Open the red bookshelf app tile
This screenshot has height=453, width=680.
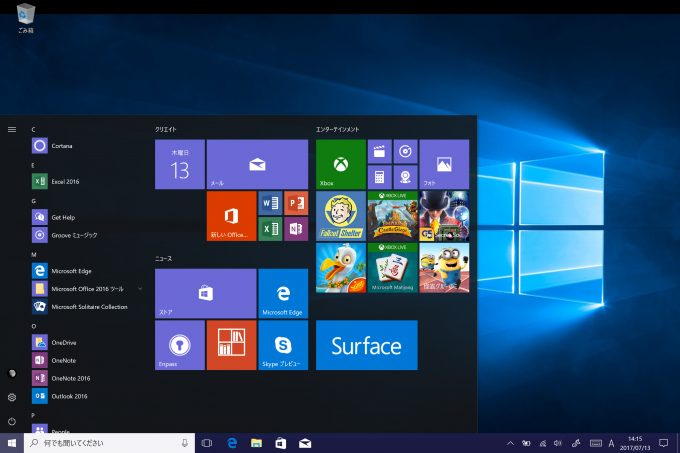point(231,345)
